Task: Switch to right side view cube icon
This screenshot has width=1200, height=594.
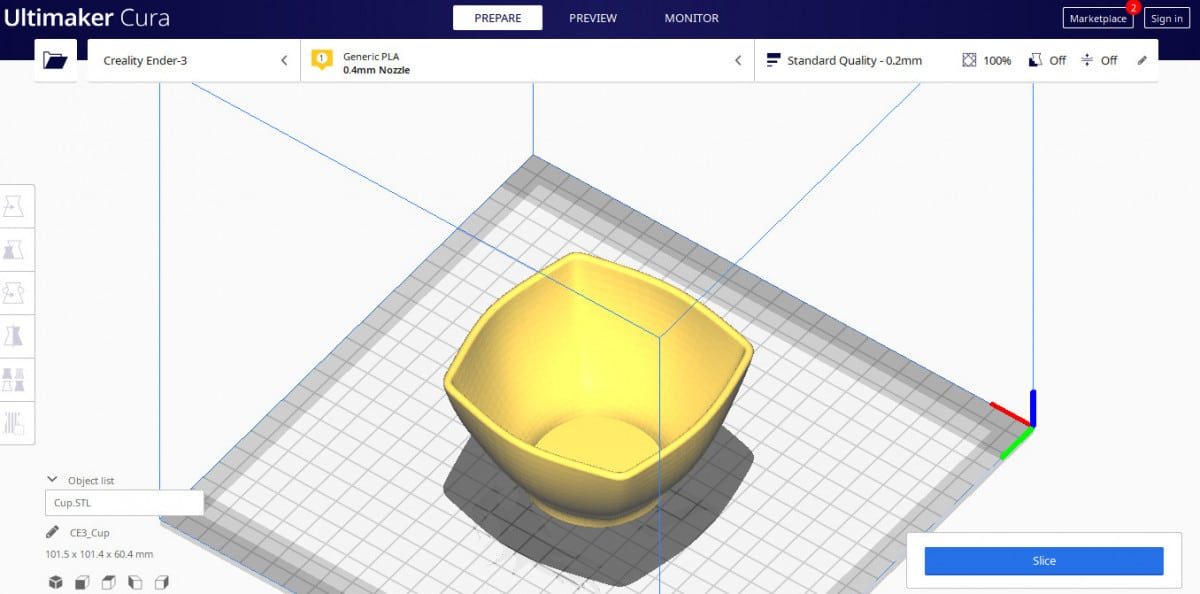Action: (x=161, y=582)
